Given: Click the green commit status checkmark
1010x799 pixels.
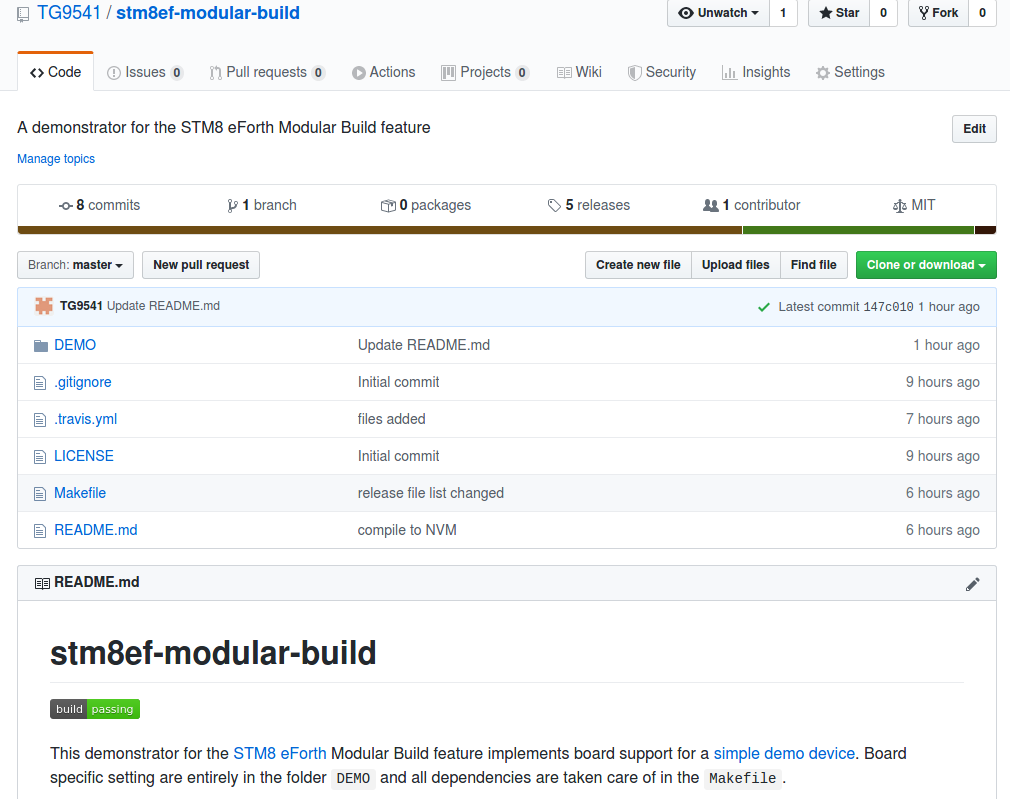Looking at the screenshot, I should (x=764, y=307).
